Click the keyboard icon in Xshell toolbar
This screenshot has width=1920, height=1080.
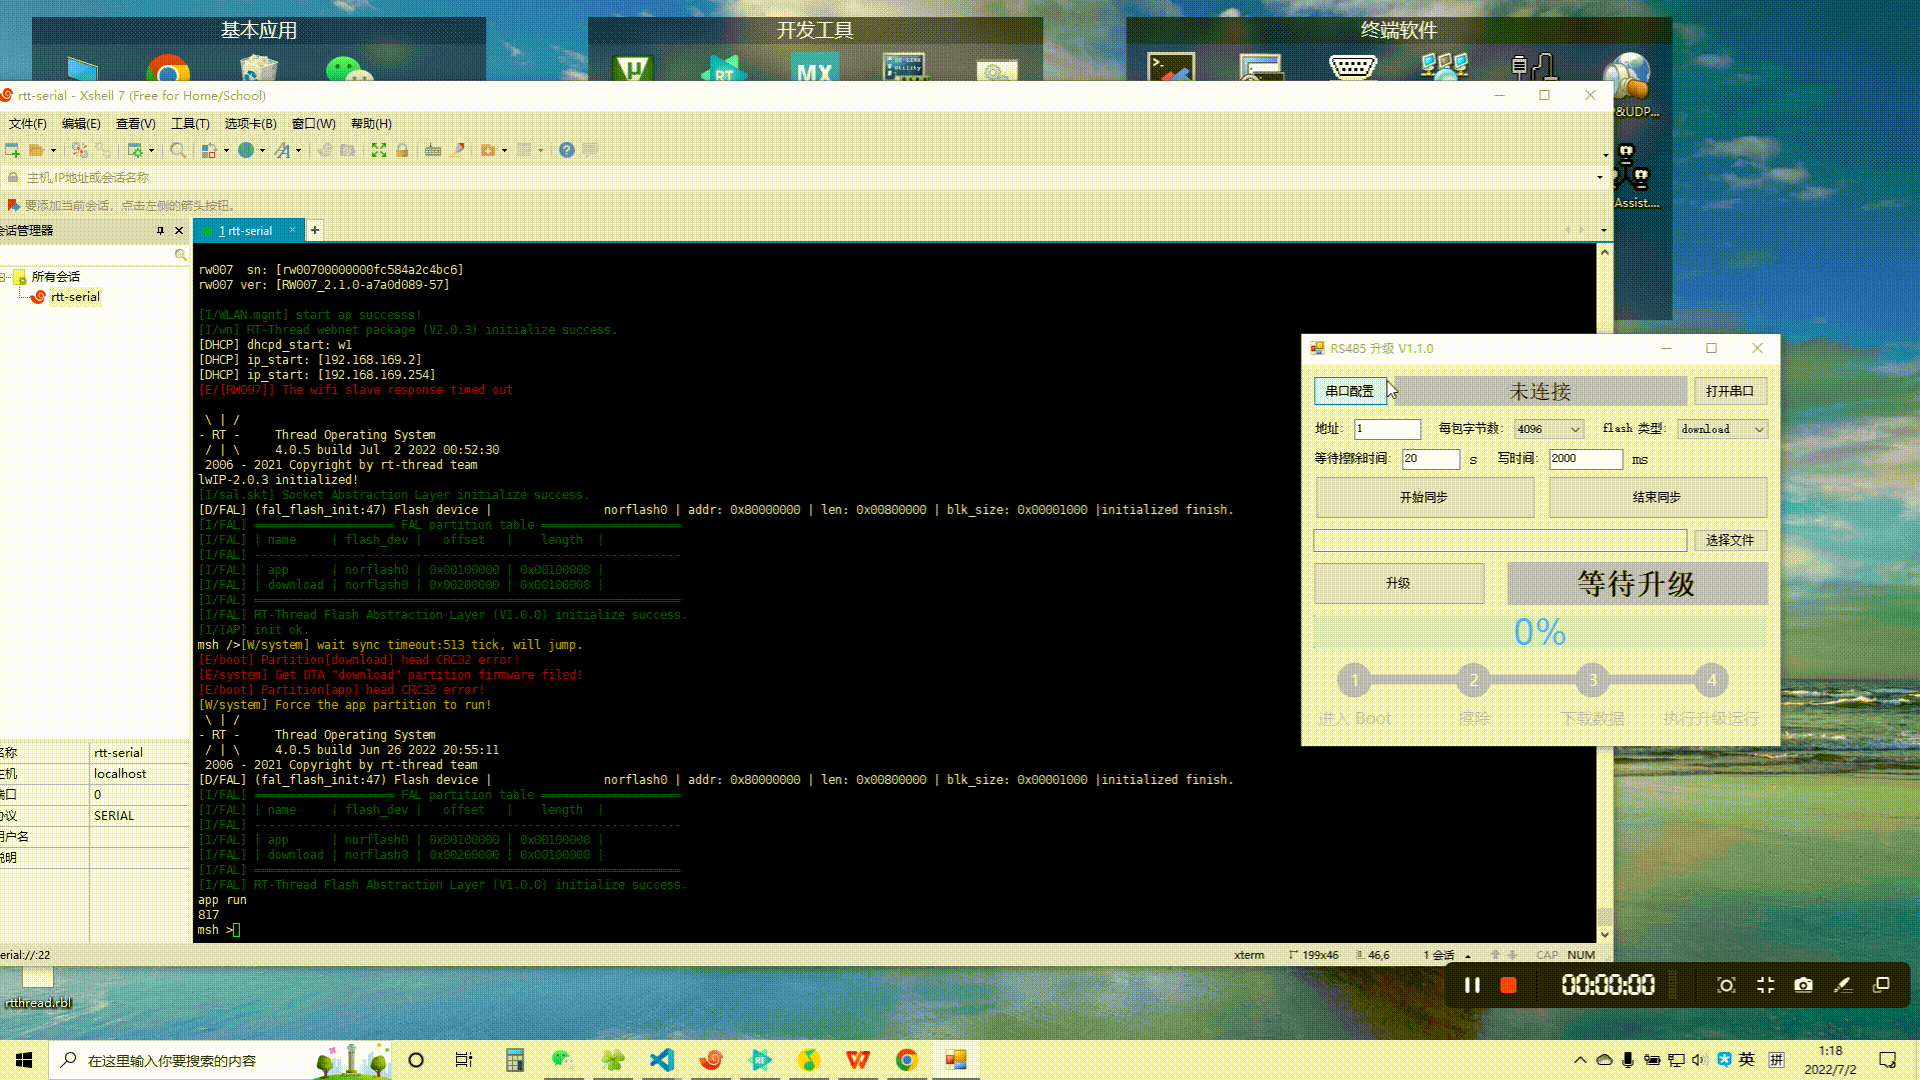[433, 150]
